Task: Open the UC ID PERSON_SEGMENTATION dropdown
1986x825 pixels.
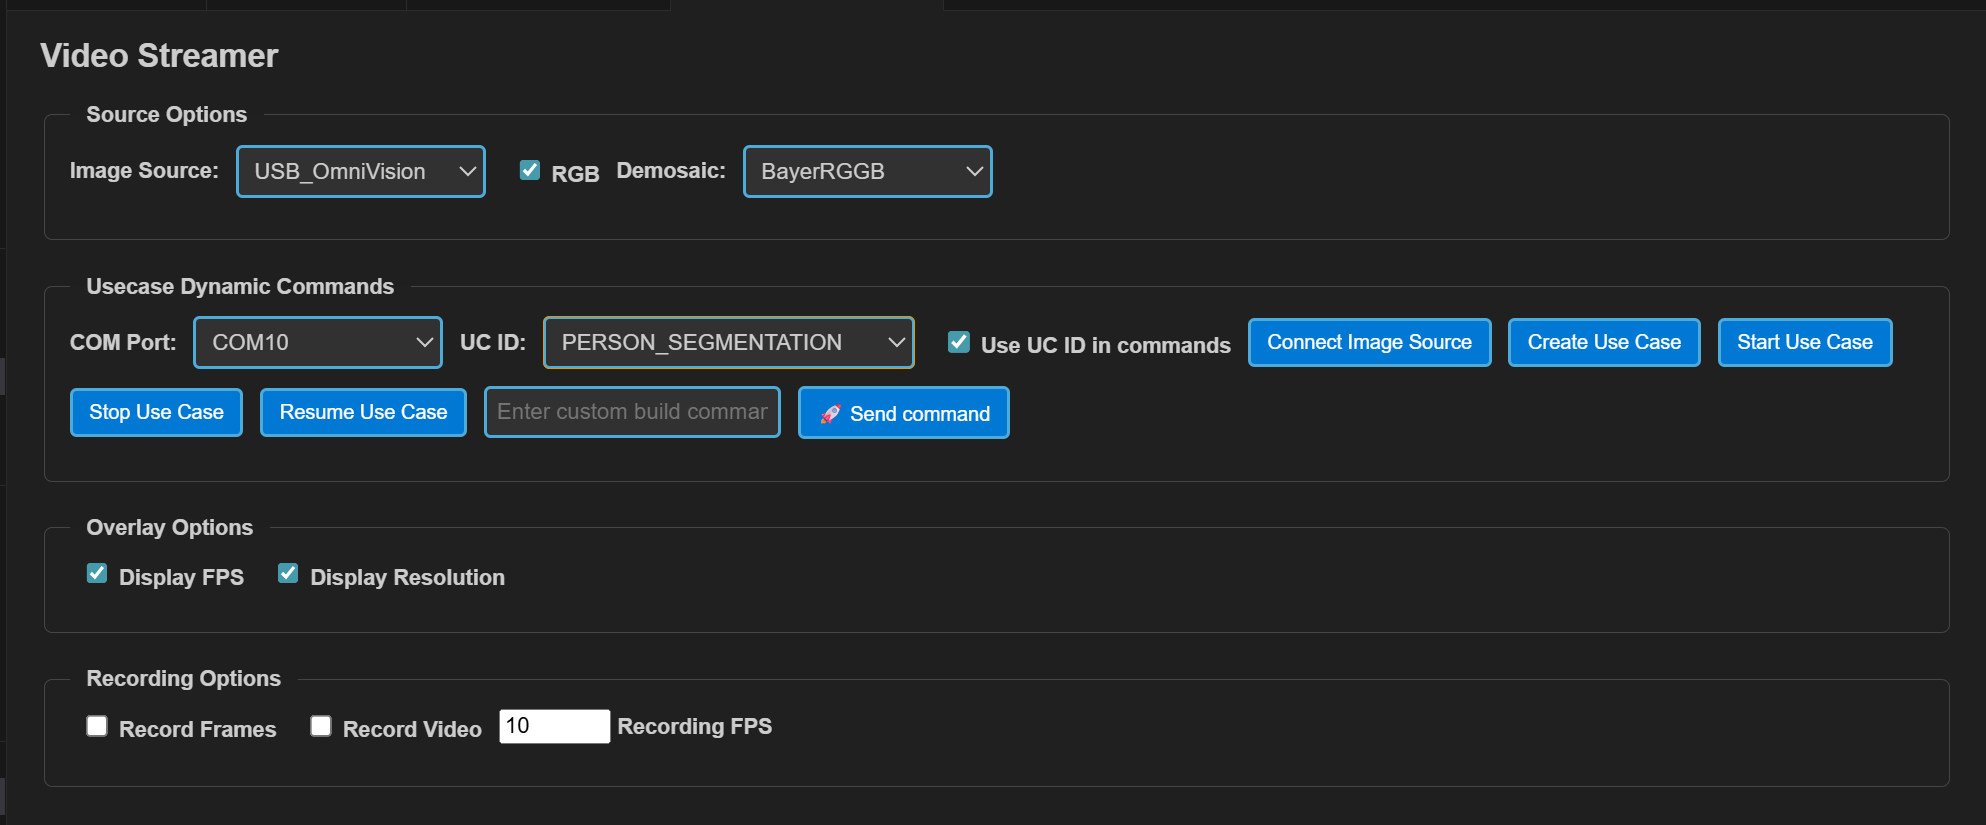Action: pyautogui.click(x=729, y=342)
